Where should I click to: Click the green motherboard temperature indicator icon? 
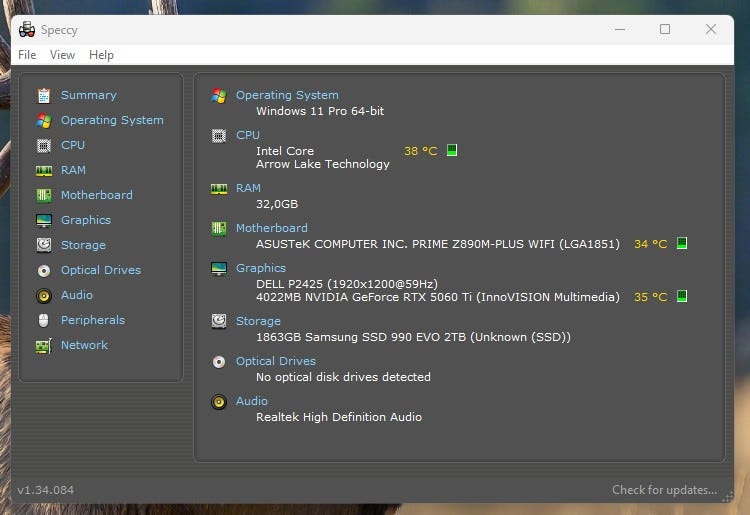(682, 243)
